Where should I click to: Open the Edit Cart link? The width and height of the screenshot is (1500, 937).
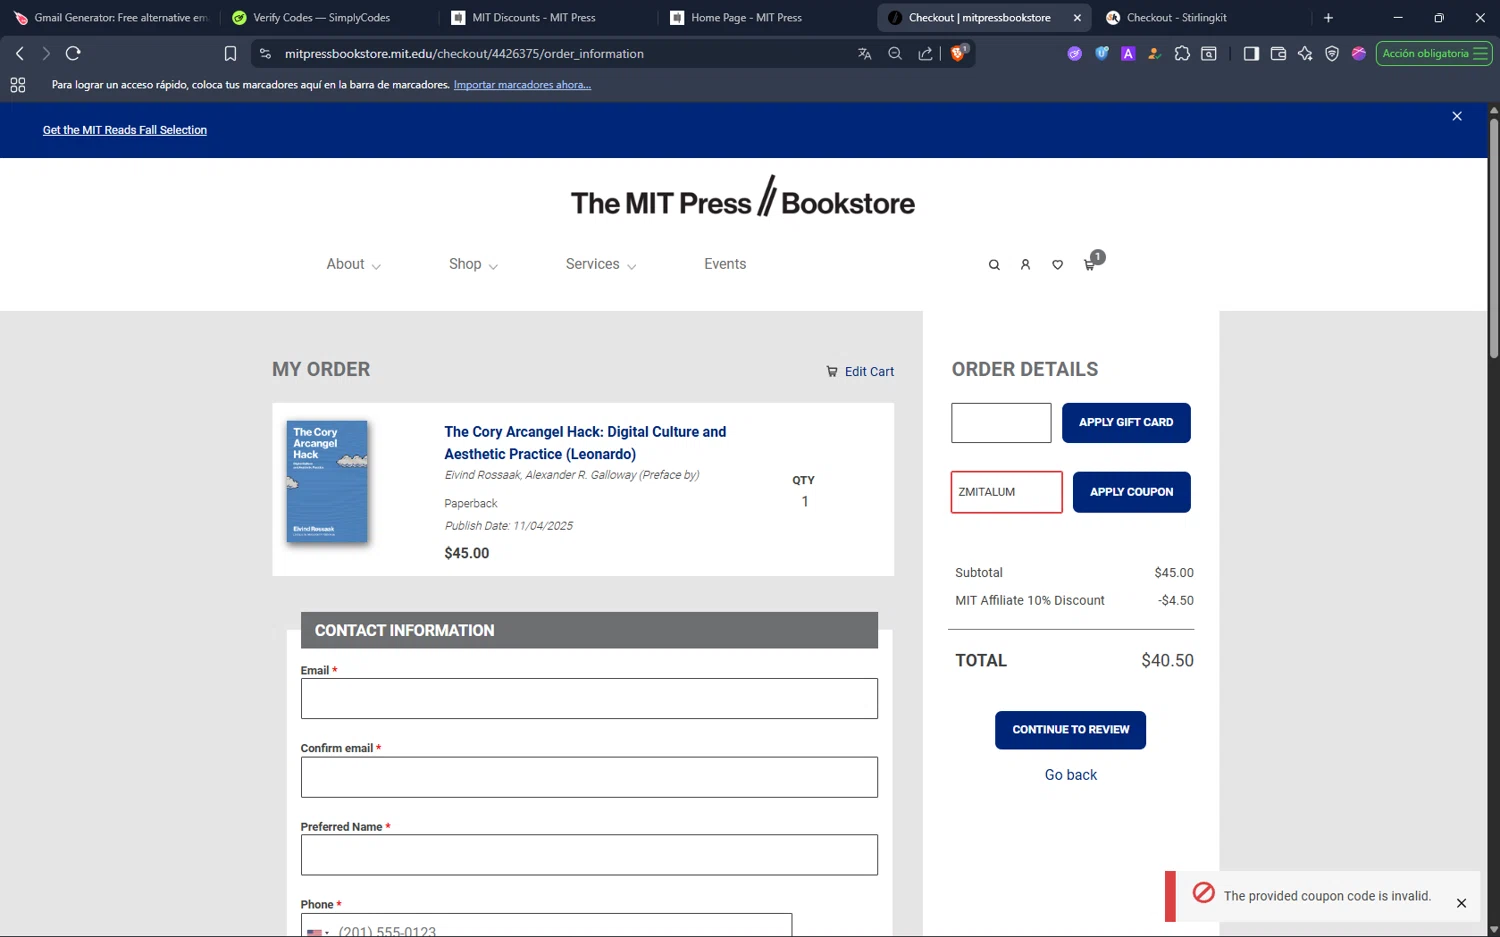coord(860,371)
